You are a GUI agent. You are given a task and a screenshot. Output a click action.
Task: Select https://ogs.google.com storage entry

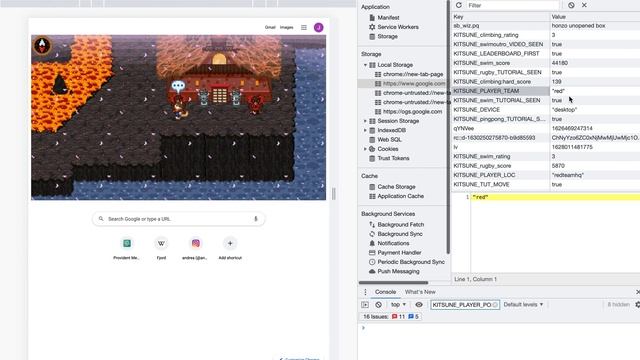(x=412, y=111)
